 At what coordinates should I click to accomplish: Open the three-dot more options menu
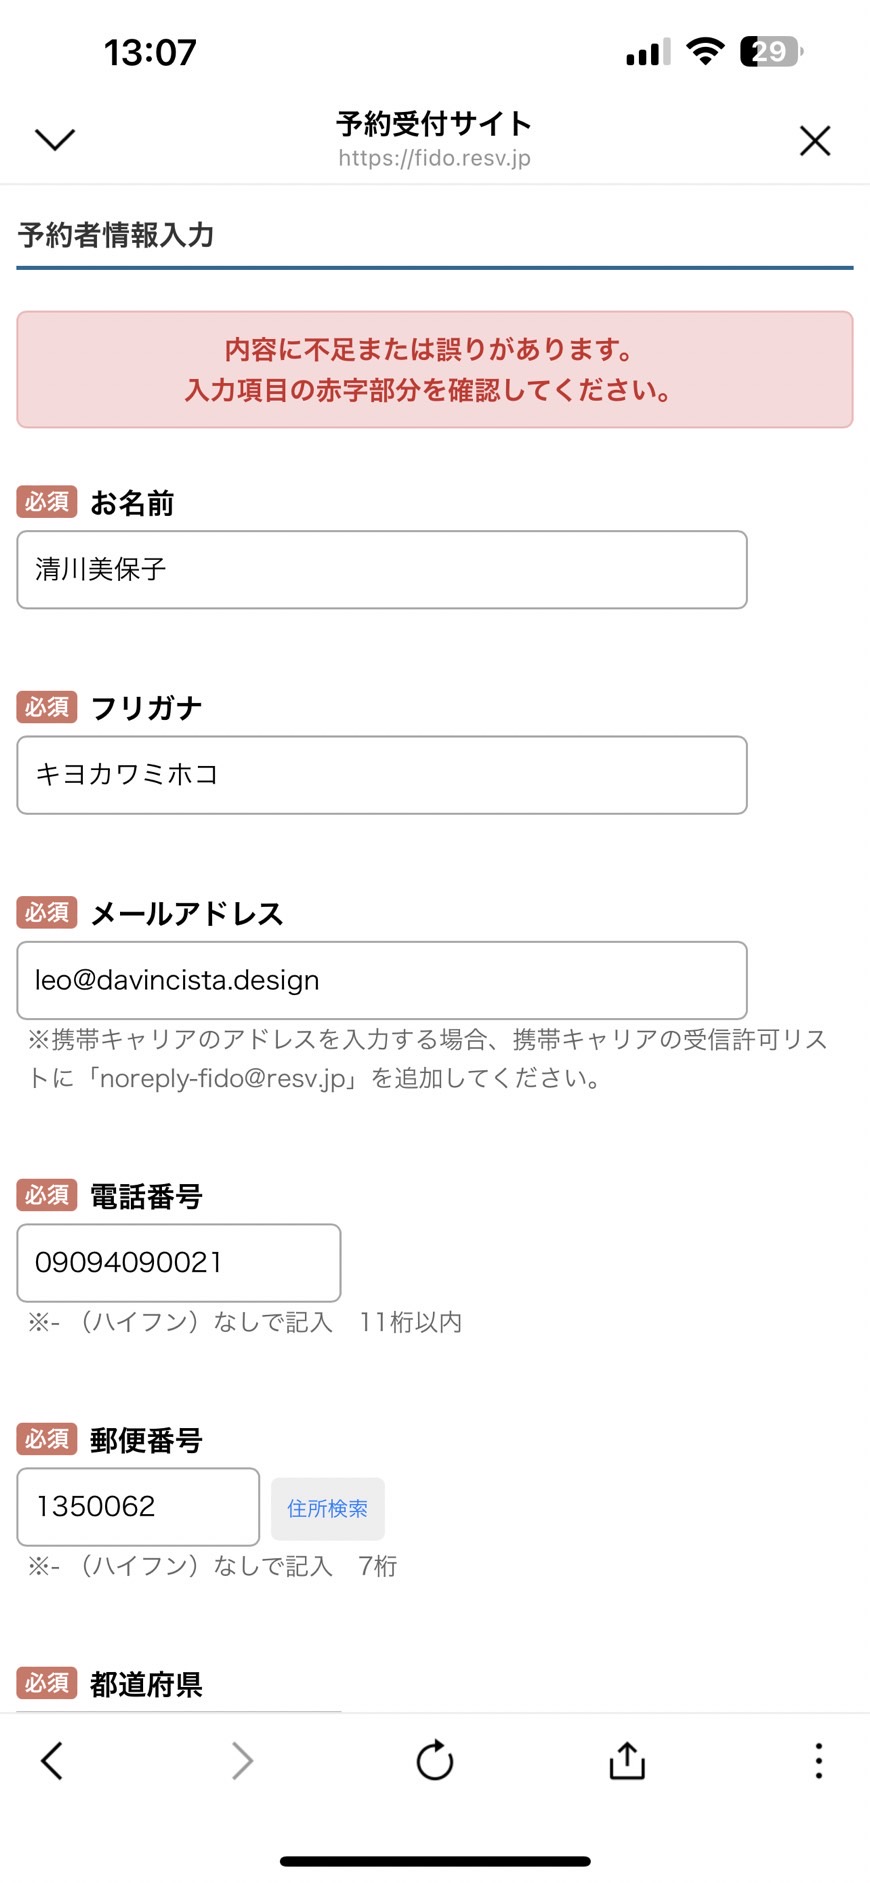click(x=819, y=1760)
